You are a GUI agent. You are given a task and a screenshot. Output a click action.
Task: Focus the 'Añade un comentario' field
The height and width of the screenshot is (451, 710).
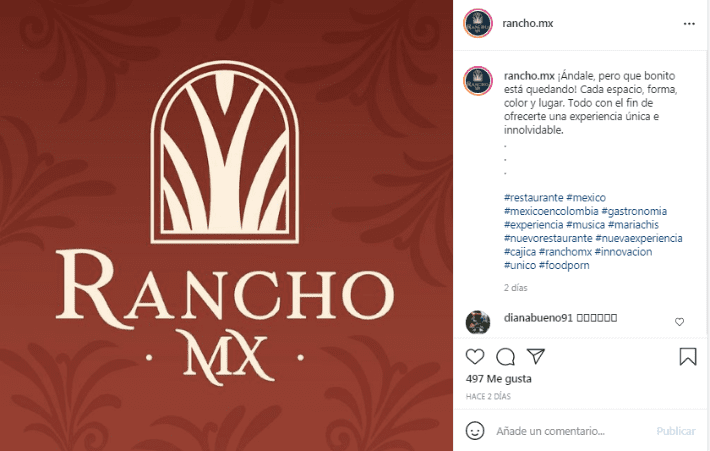coord(571,431)
